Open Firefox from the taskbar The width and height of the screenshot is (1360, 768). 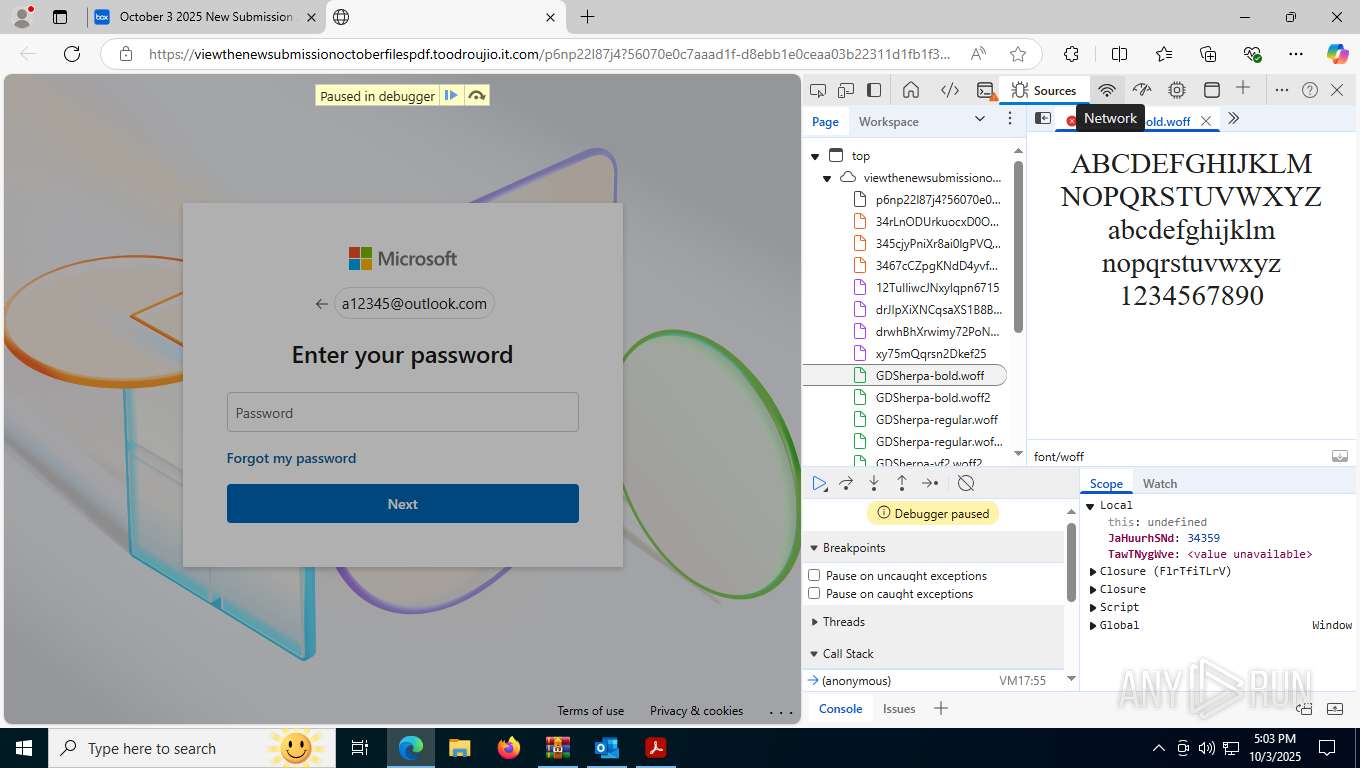pos(509,747)
